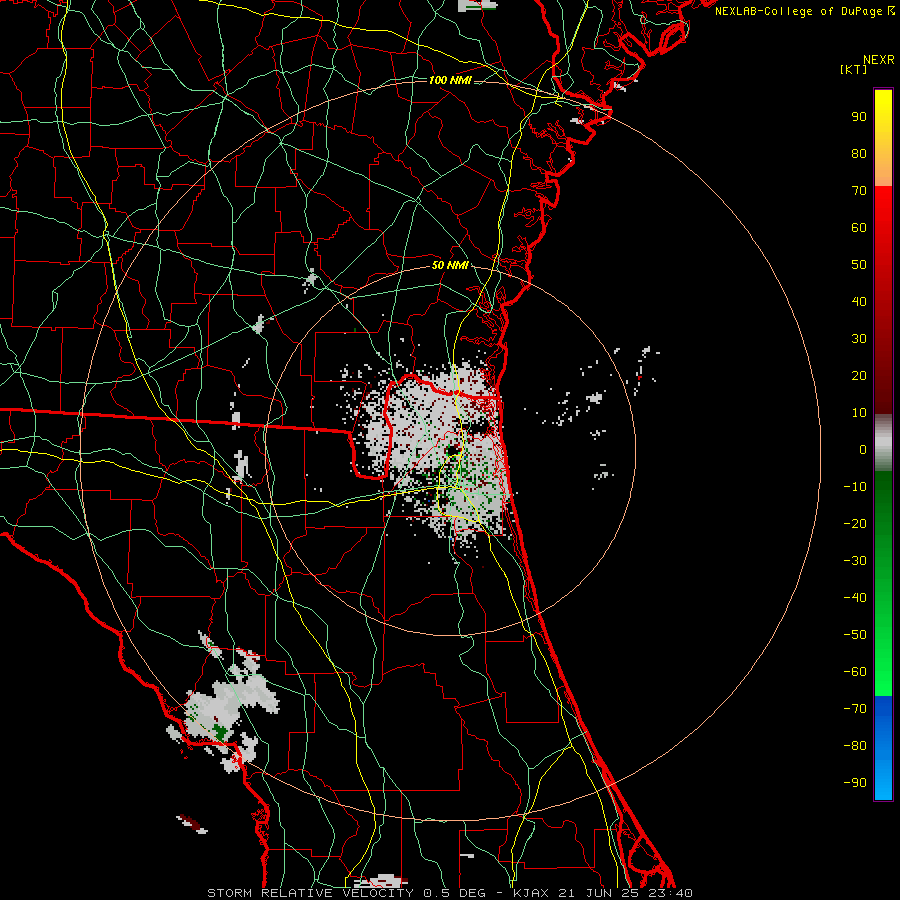Viewport: 900px width, 900px height.
Task: Click the 80 scale value
Action: coord(859,154)
